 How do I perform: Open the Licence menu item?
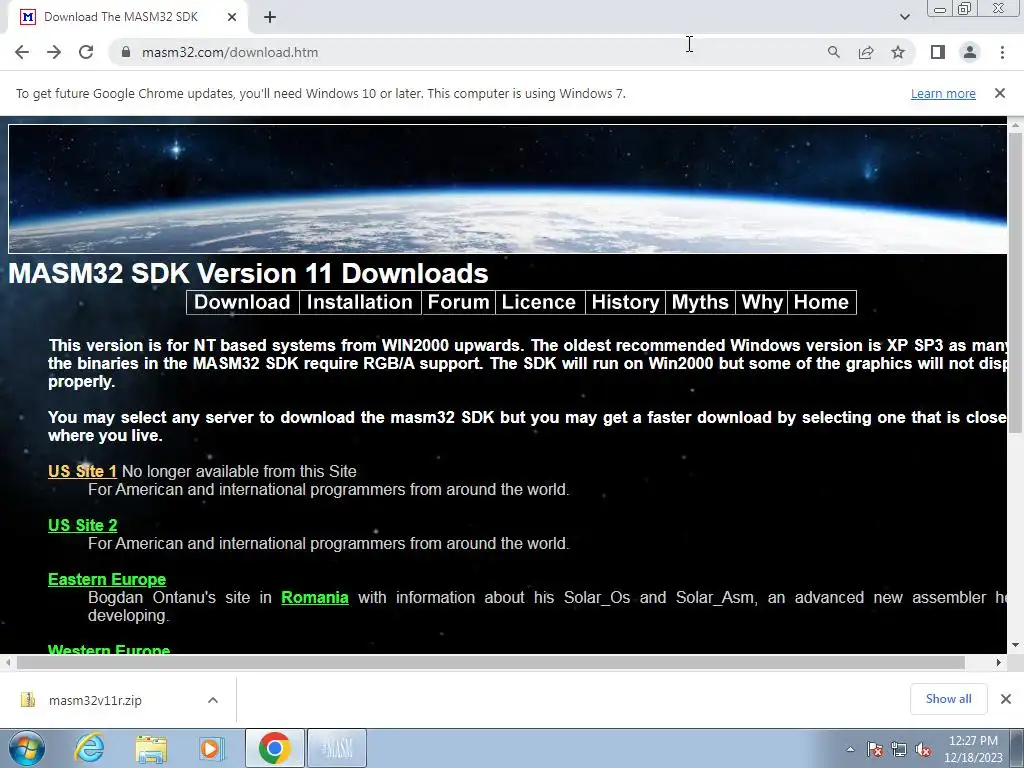(539, 302)
